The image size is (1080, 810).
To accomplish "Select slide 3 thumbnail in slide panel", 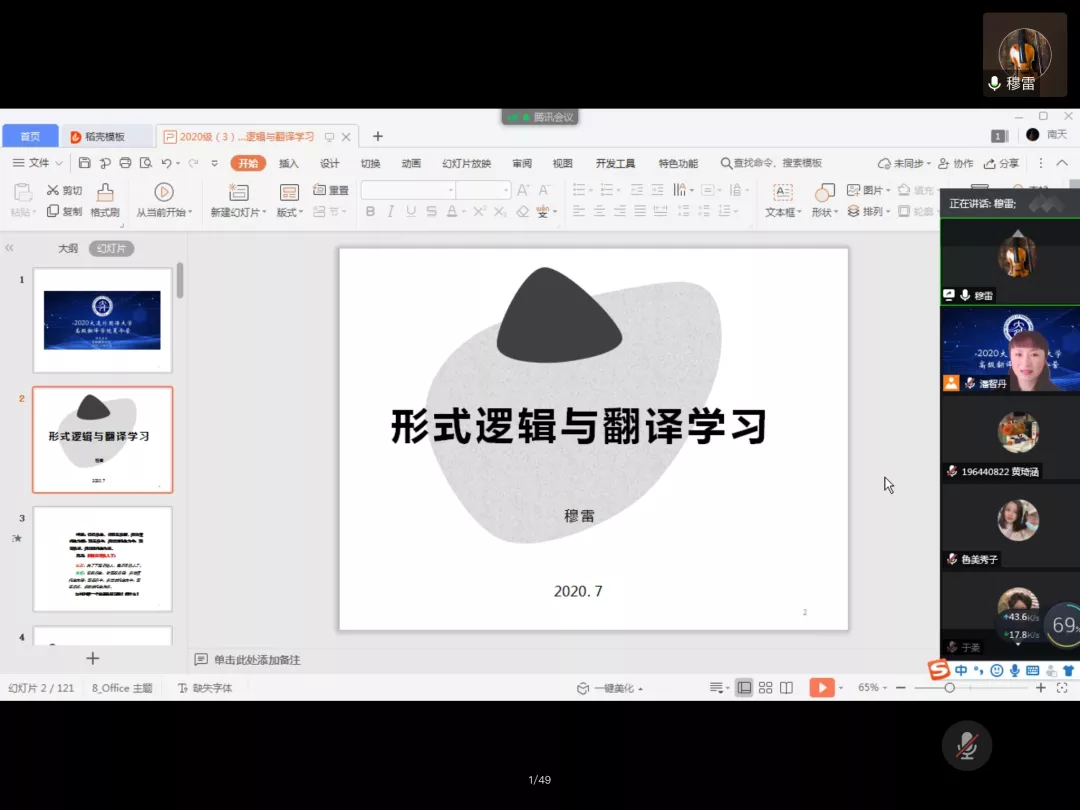I will (102, 558).
